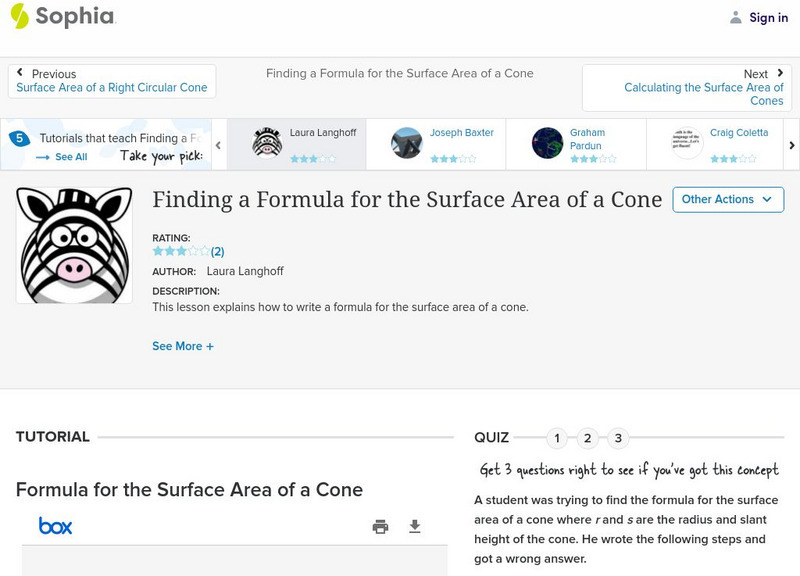Click the zebra author thumbnail image

tap(75, 245)
